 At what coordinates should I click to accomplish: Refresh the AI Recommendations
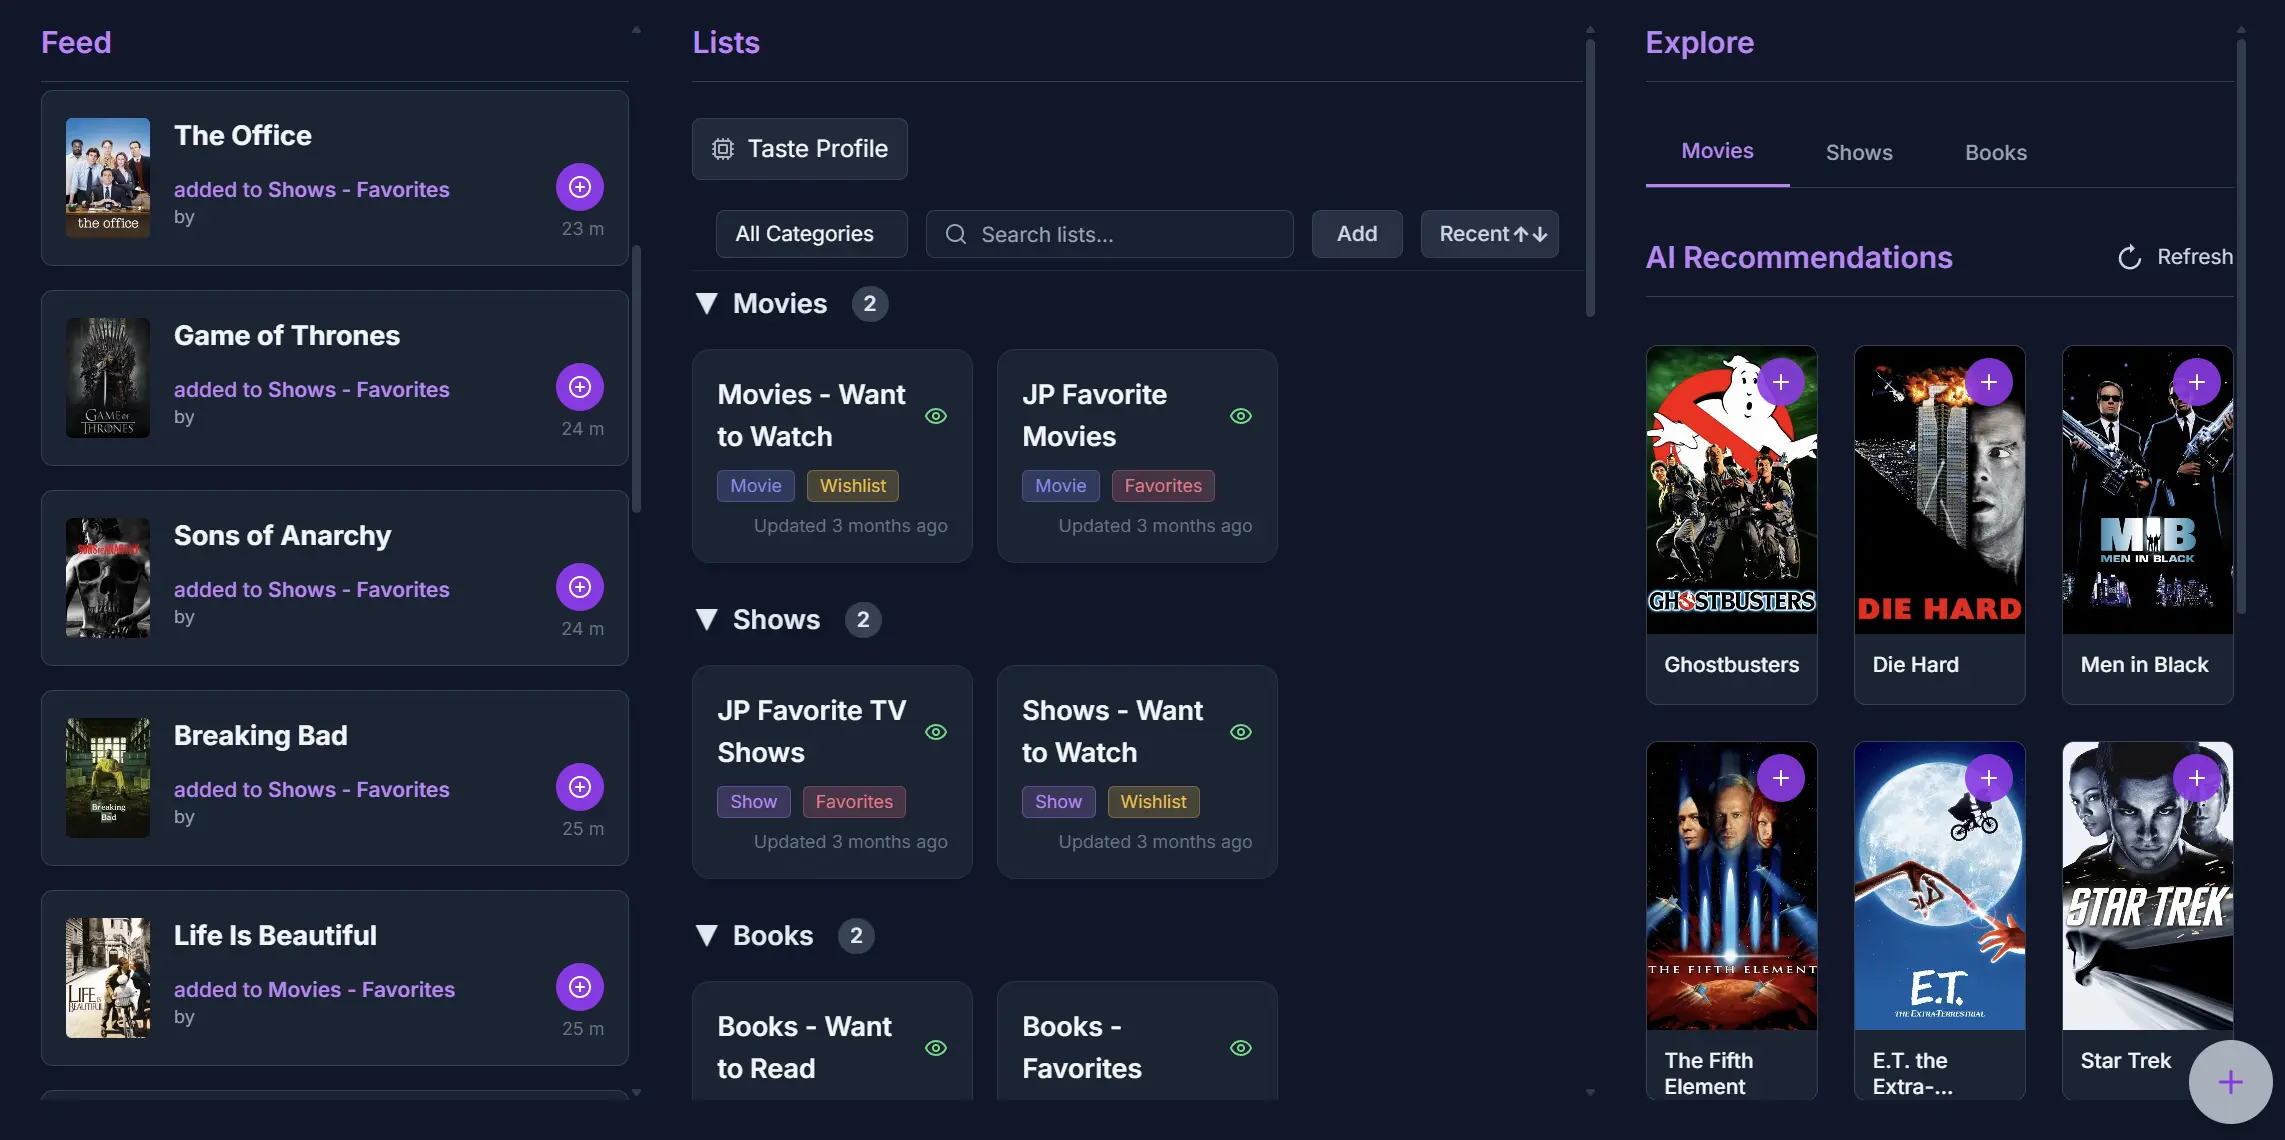pos(2174,257)
